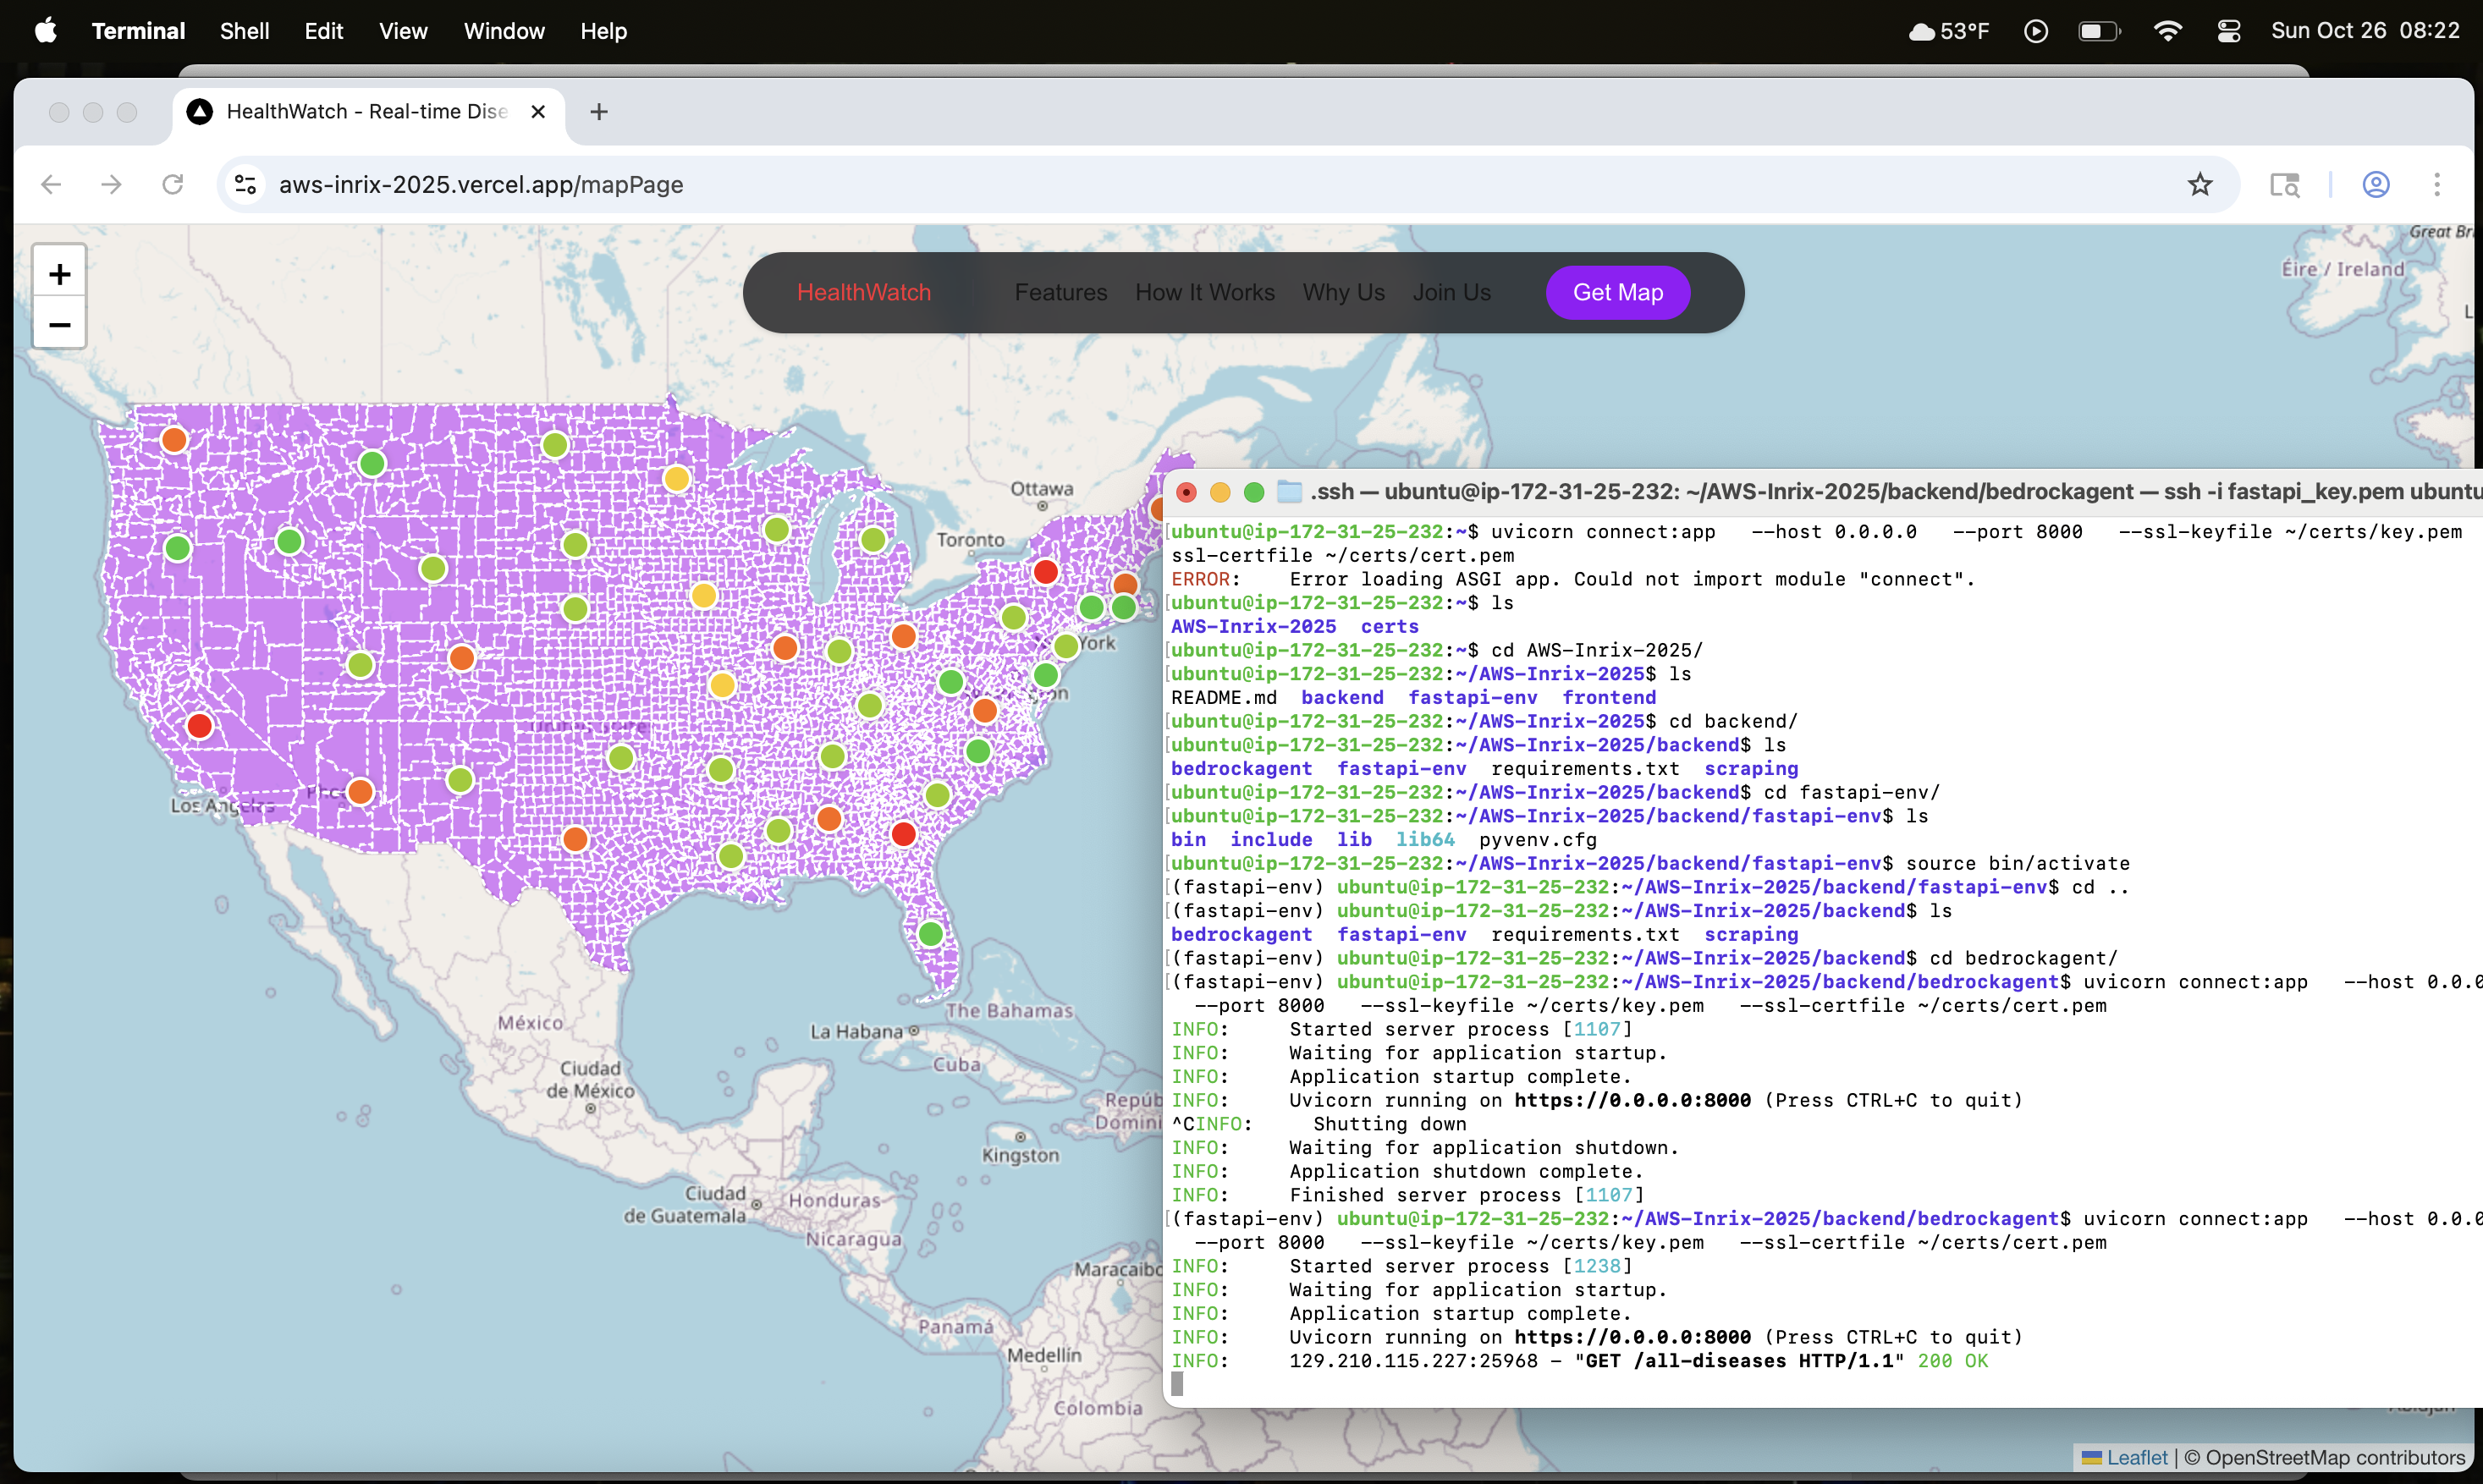Open the site information icon in address bar
Image resolution: width=2483 pixels, height=1484 pixels.
(x=246, y=185)
